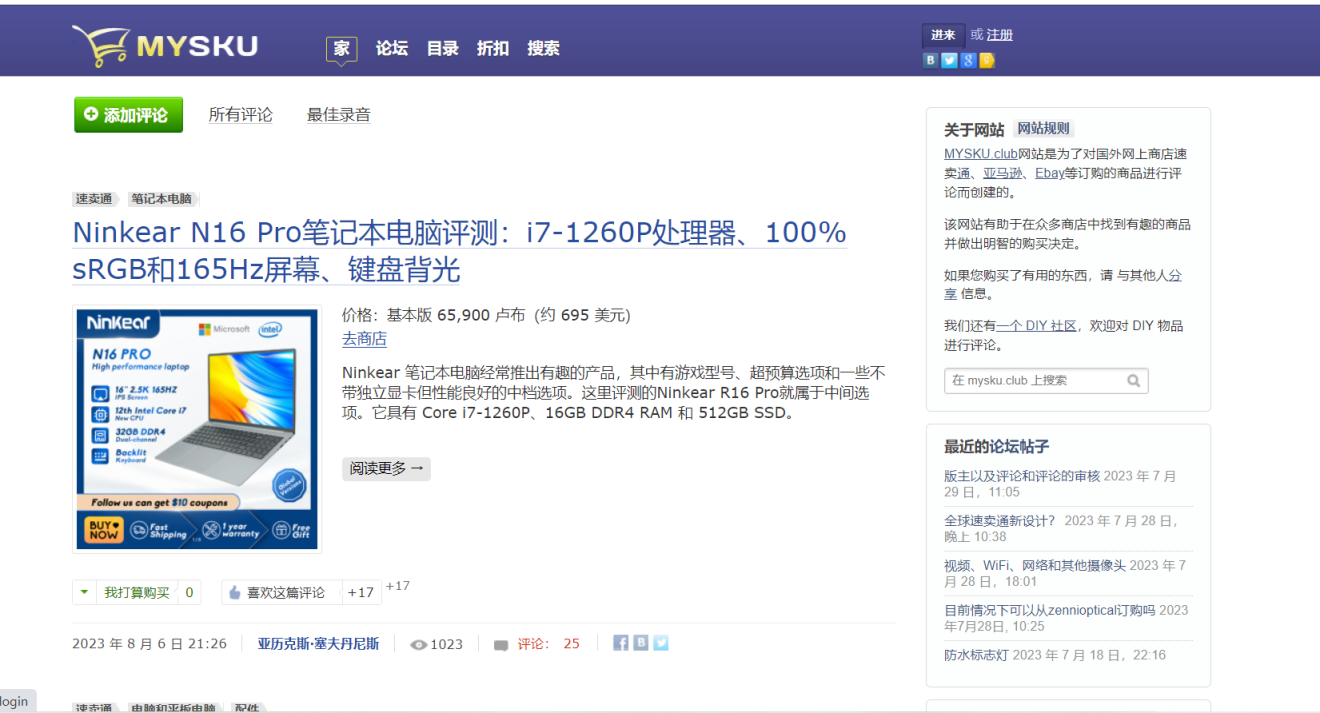This screenshot has width=1320, height=713.
Task: Click the magnifier icon in the sidebar search box
Action: point(1134,381)
